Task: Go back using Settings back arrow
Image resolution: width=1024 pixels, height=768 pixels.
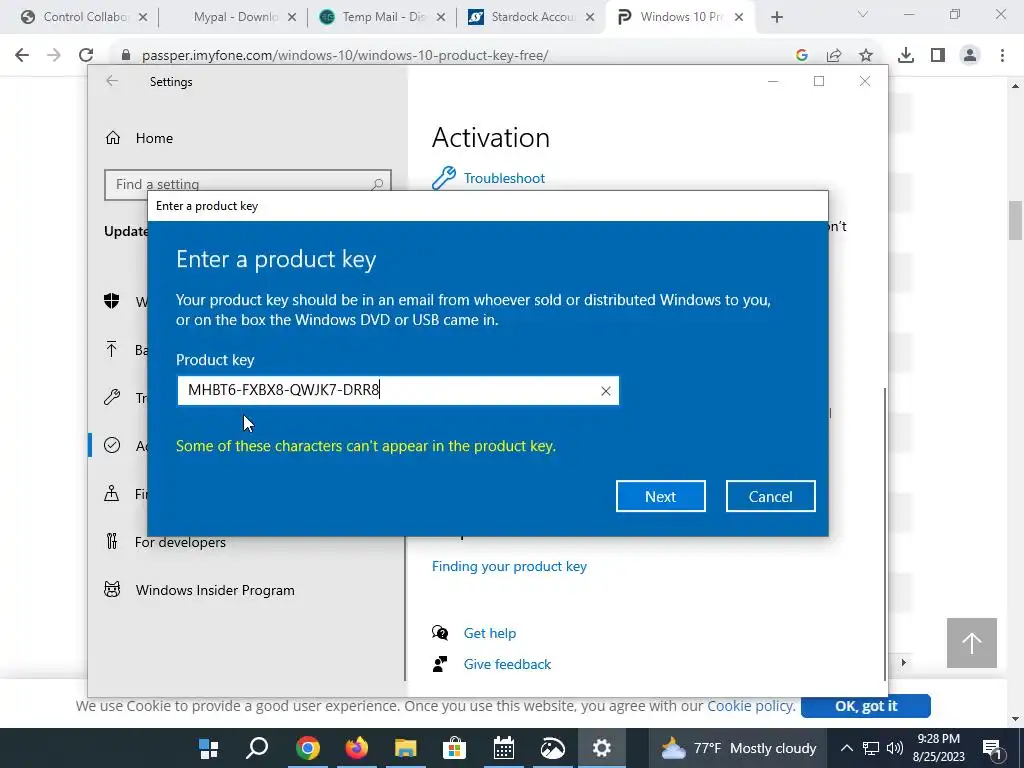Action: (112, 81)
